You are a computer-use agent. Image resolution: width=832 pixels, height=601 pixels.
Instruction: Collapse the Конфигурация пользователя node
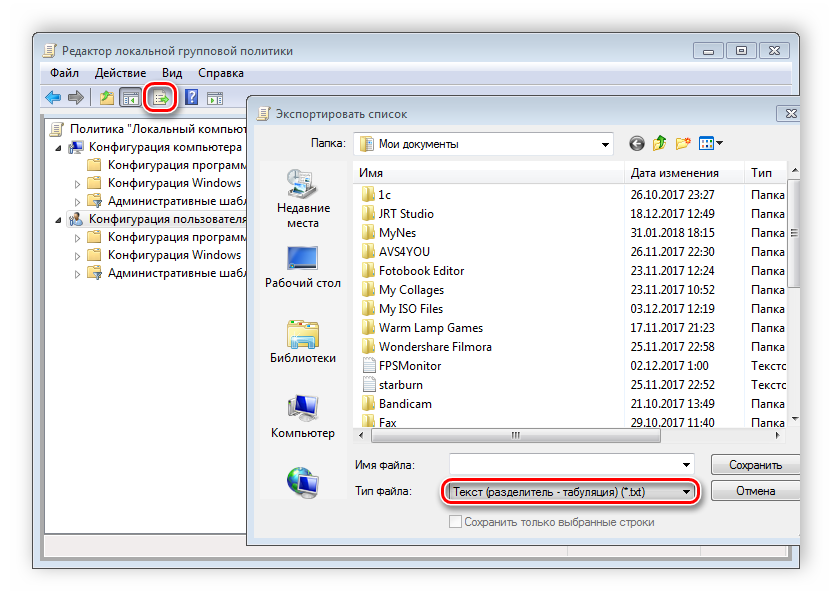pyautogui.click(x=58, y=220)
